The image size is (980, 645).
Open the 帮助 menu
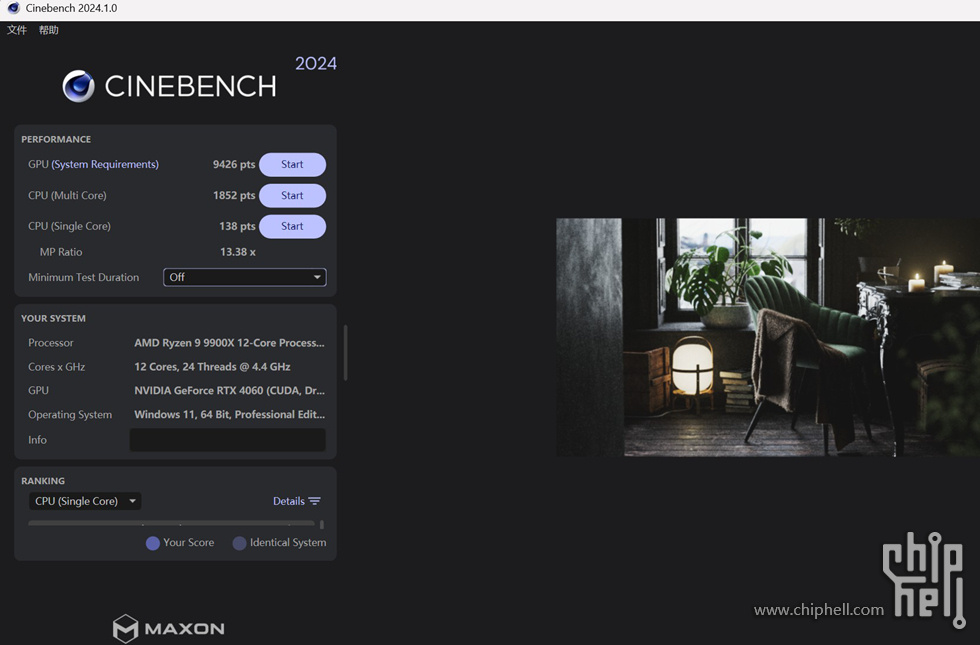(49, 30)
